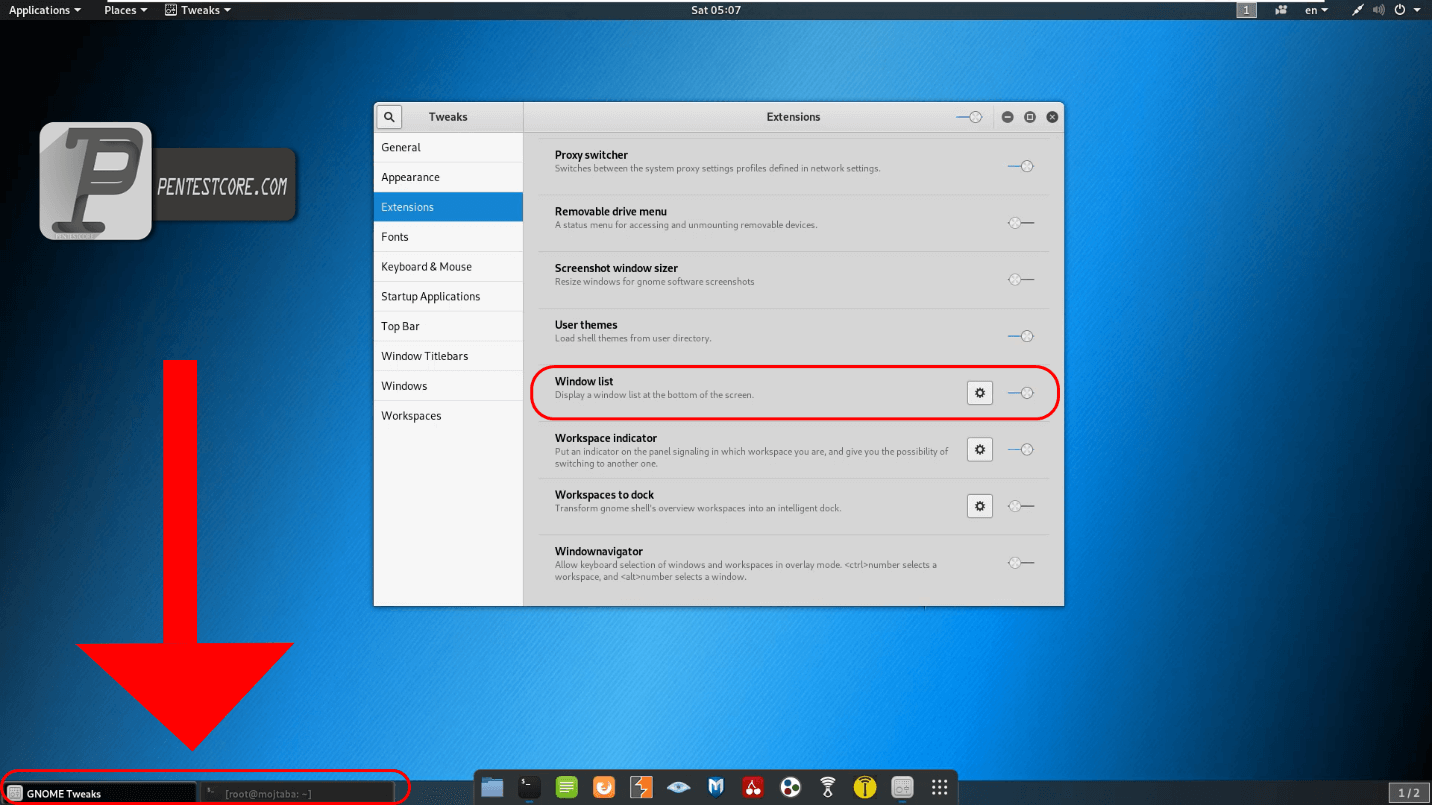
Task: Click the Sat 05:07 clock in top bar
Action: tap(716, 10)
